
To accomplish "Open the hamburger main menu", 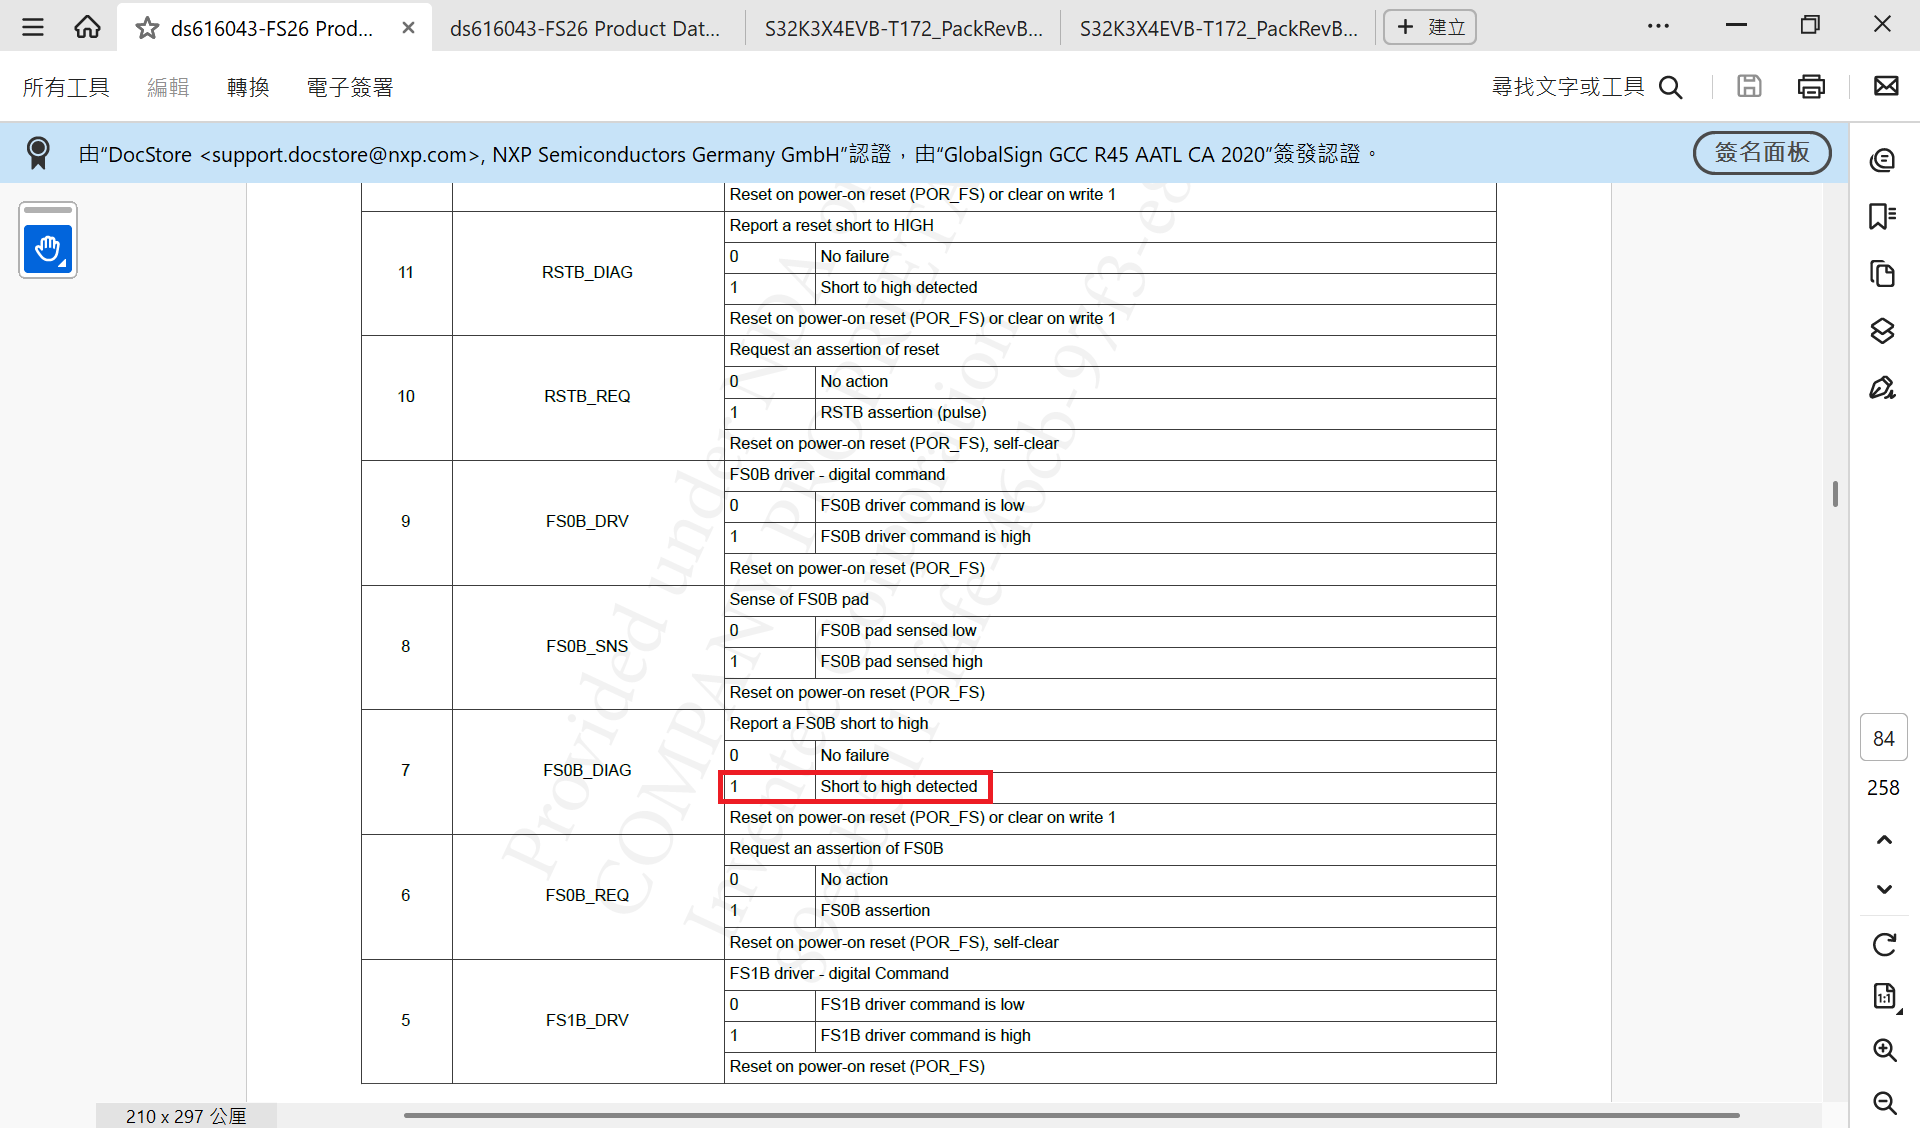I will pos(33,27).
